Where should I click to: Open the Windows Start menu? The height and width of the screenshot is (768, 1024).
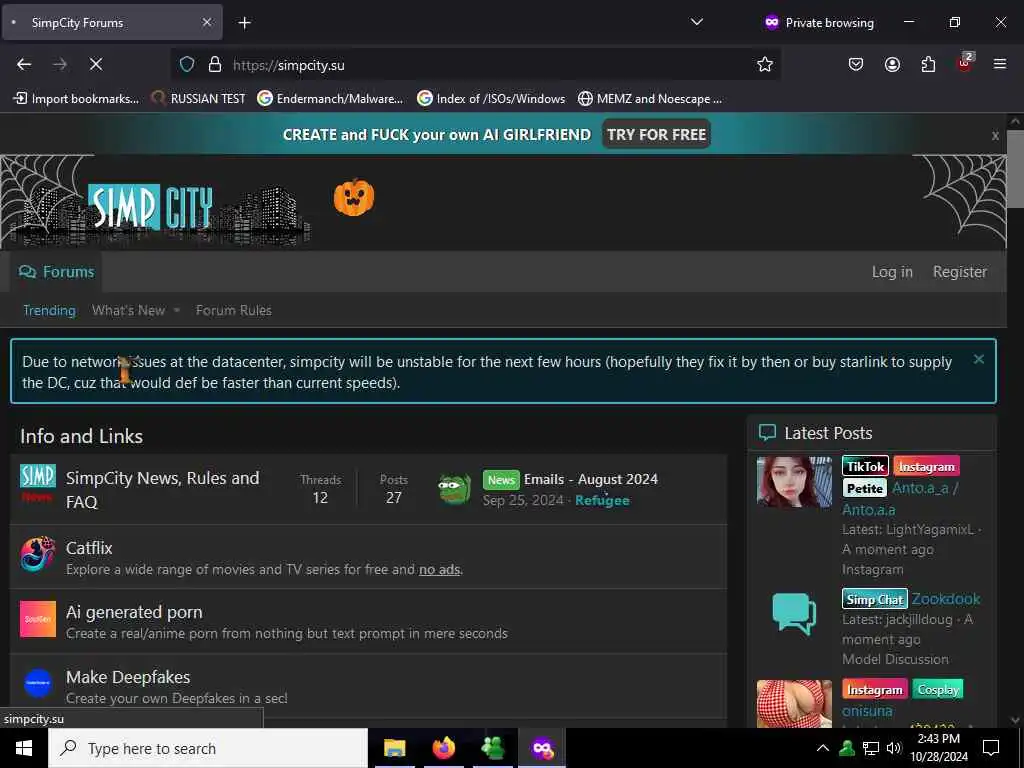24,748
